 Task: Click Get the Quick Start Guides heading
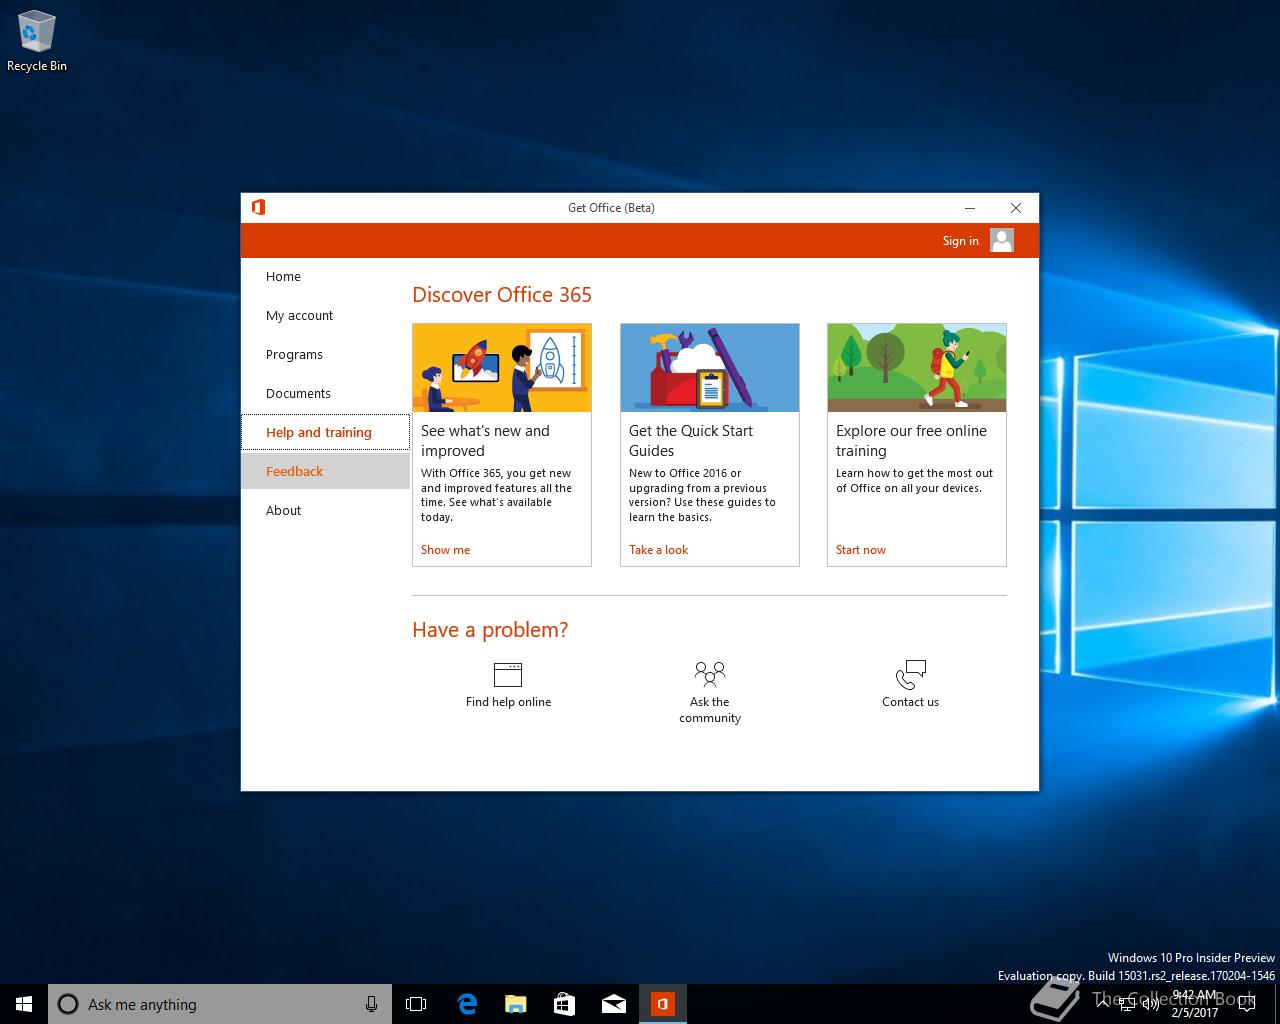pyautogui.click(x=691, y=441)
